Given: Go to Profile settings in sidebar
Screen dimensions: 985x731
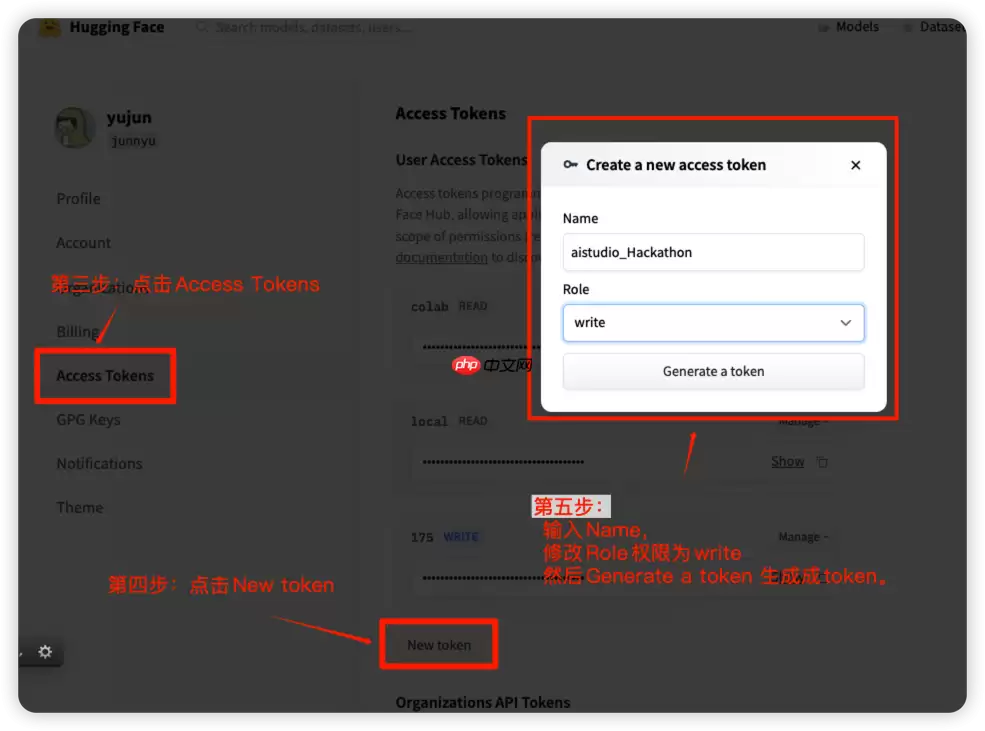Looking at the screenshot, I should (78, 199).
